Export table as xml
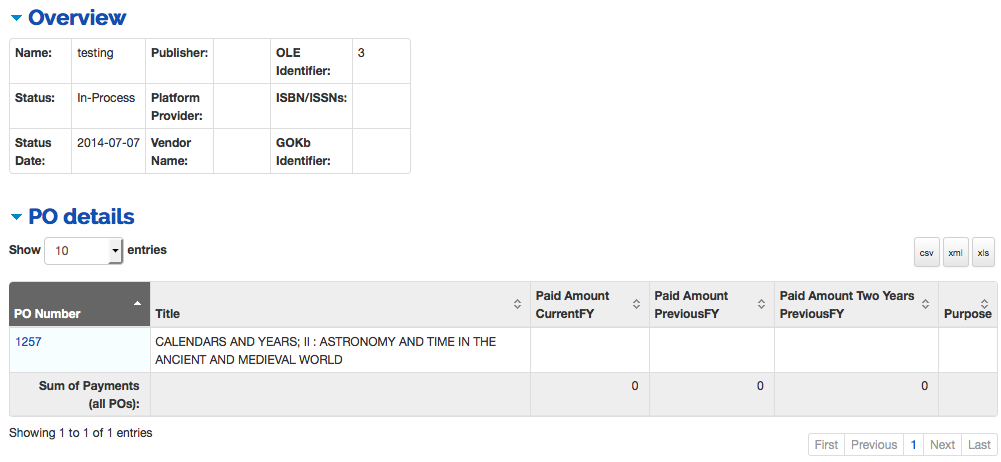Screen dimensions: 1001x462 point(956,253)
